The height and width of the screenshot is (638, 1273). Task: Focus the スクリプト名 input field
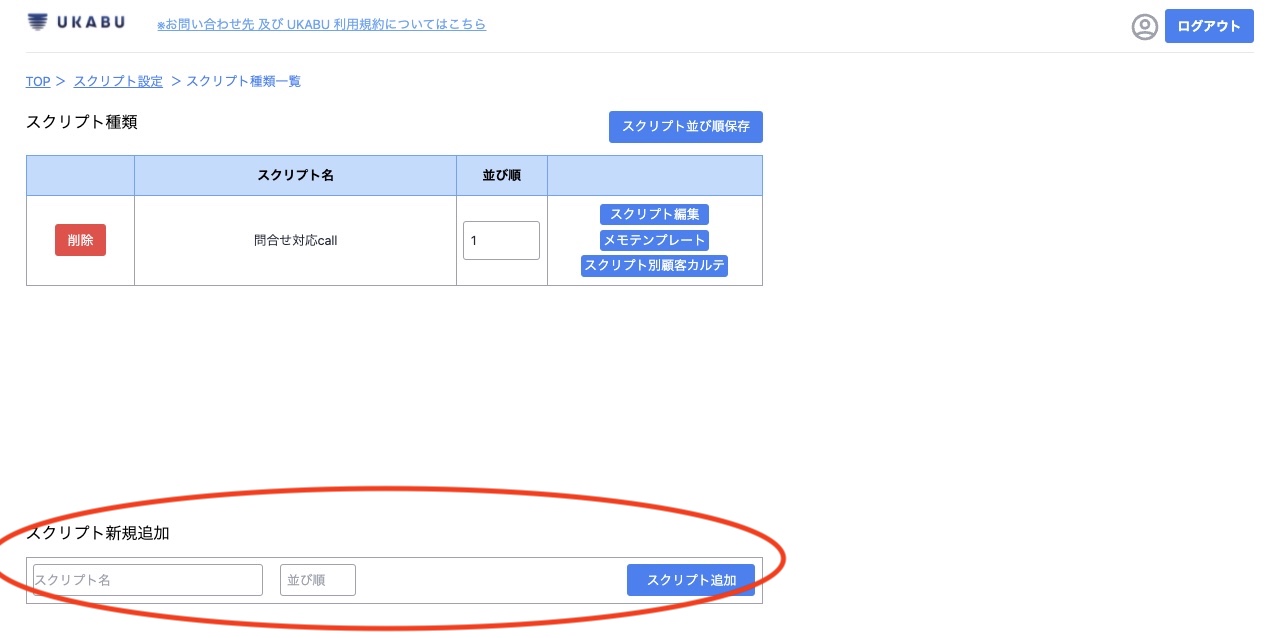(148, 580)
